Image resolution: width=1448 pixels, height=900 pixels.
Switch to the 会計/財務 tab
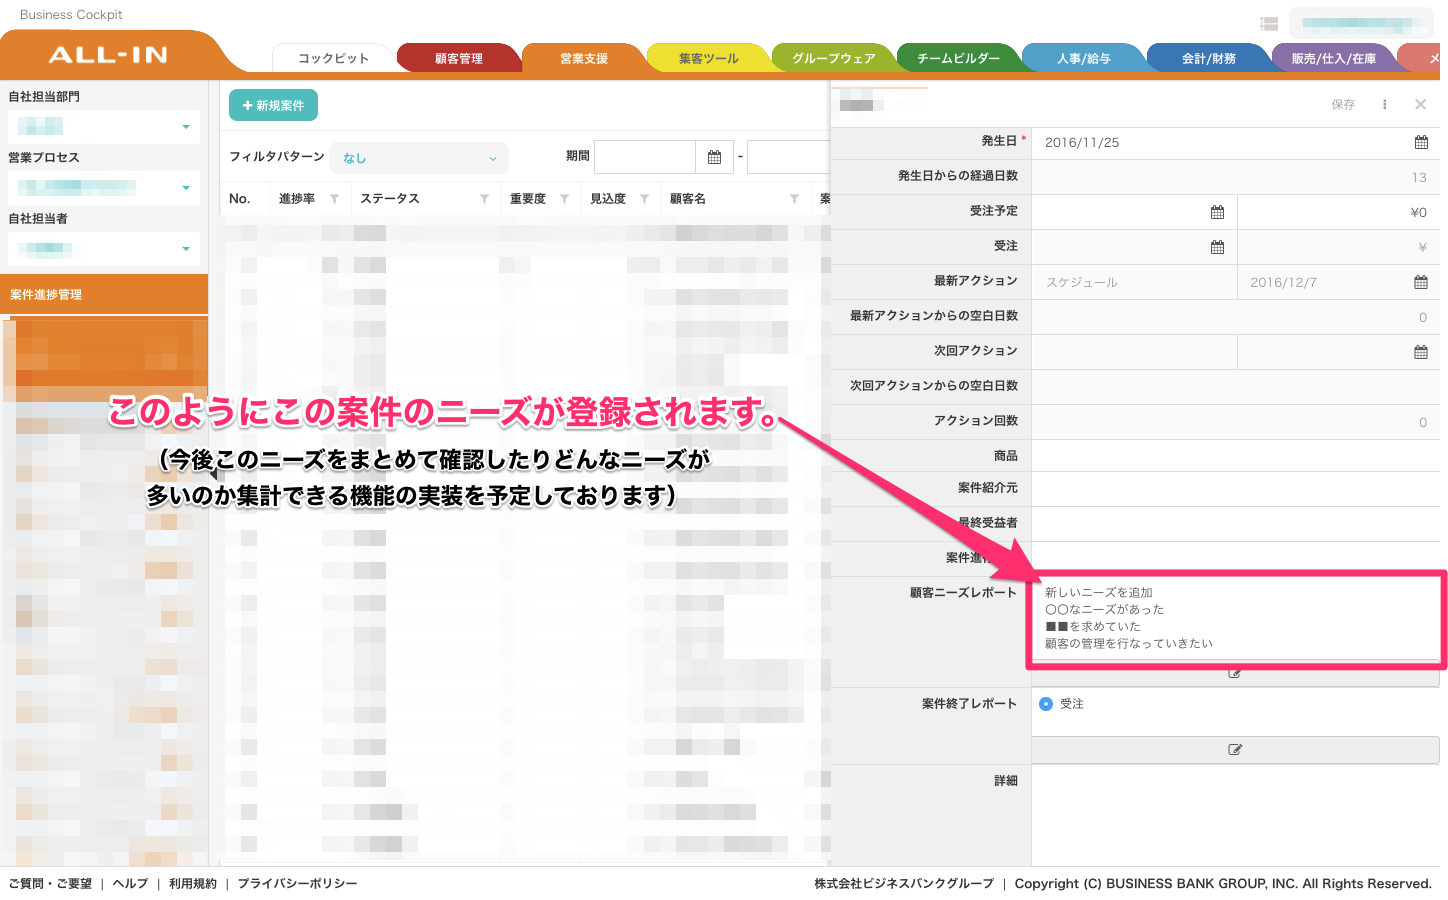tap(1209, 58)
